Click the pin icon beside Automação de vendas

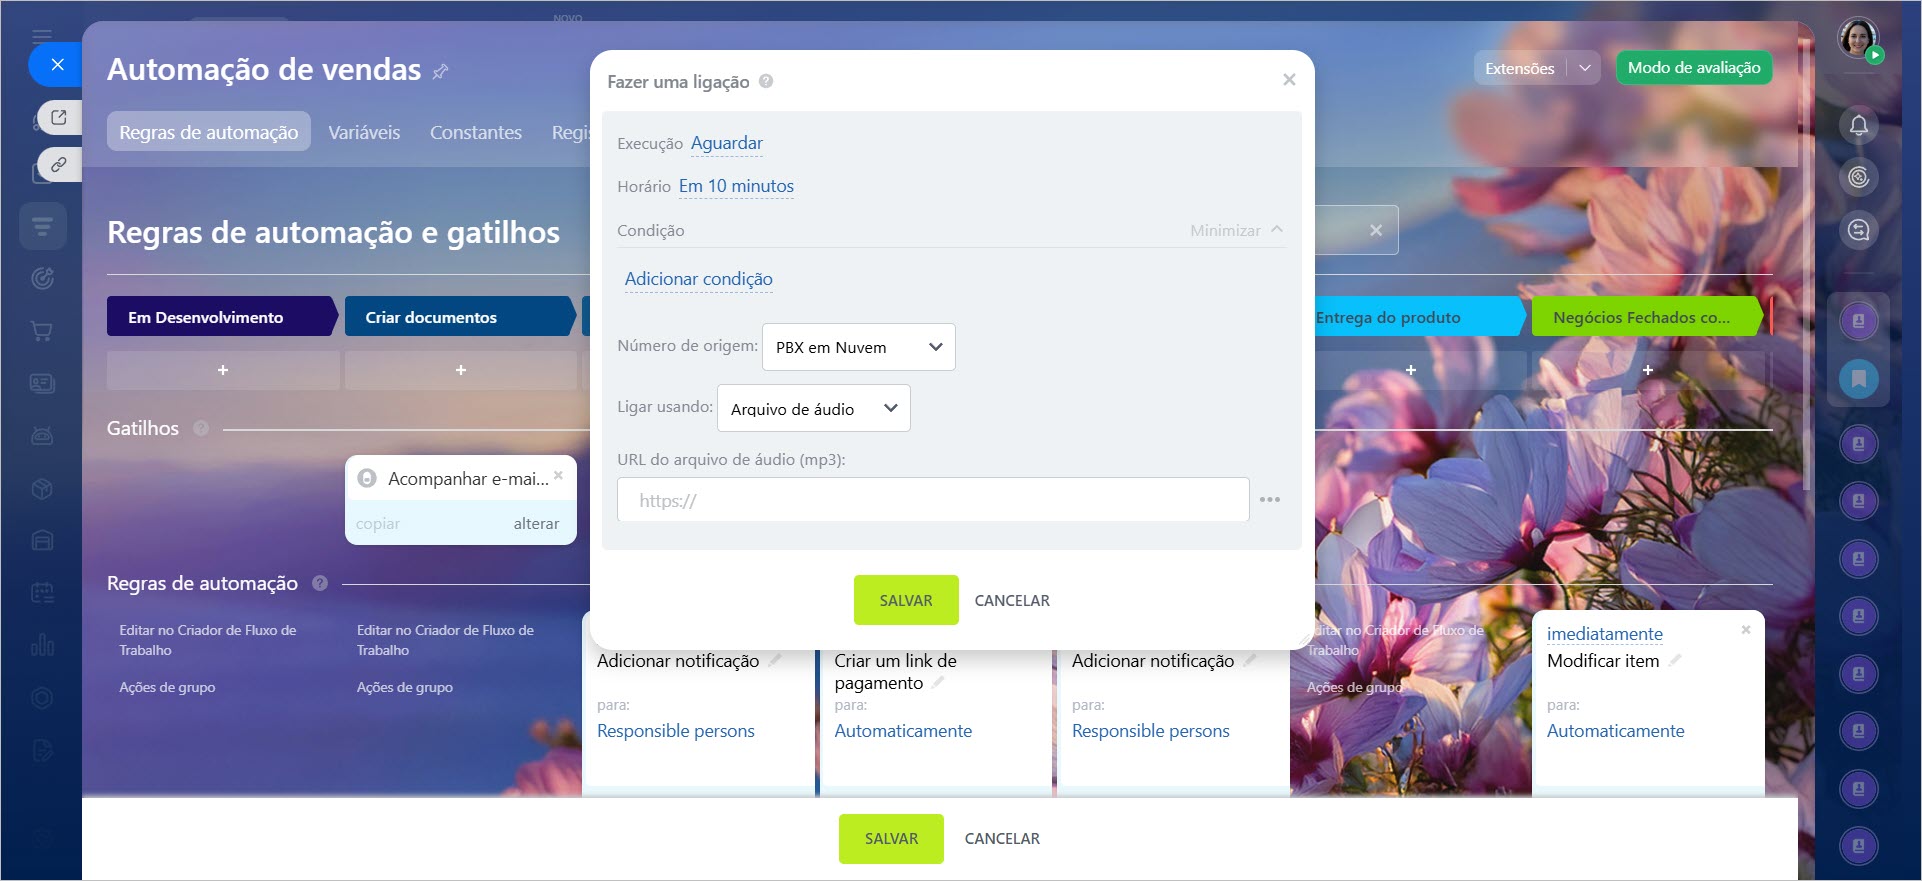click(x=440, y=71)
